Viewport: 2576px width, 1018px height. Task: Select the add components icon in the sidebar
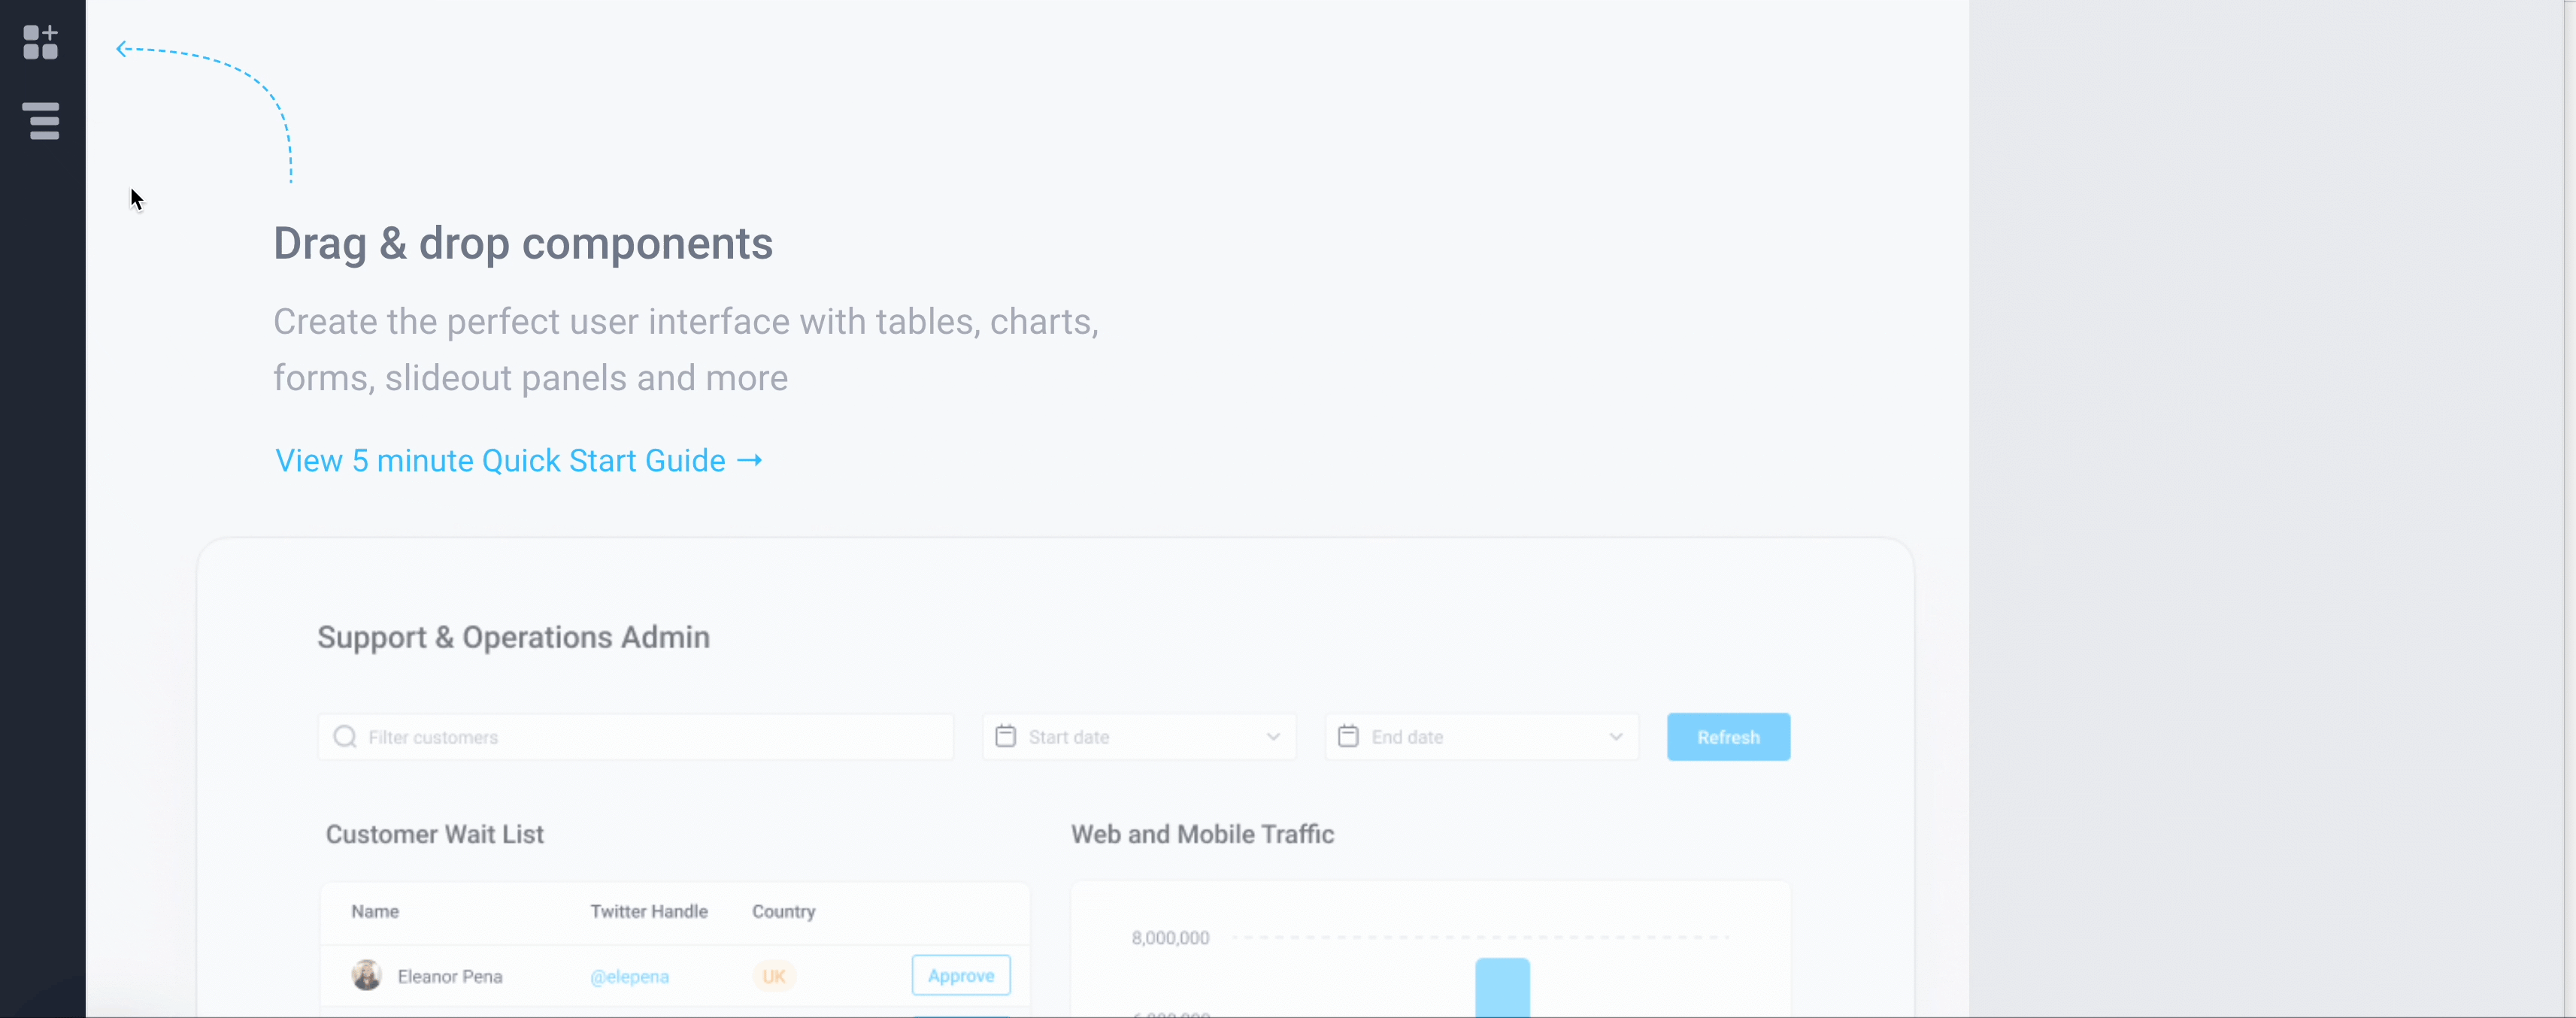click(41, 43)
